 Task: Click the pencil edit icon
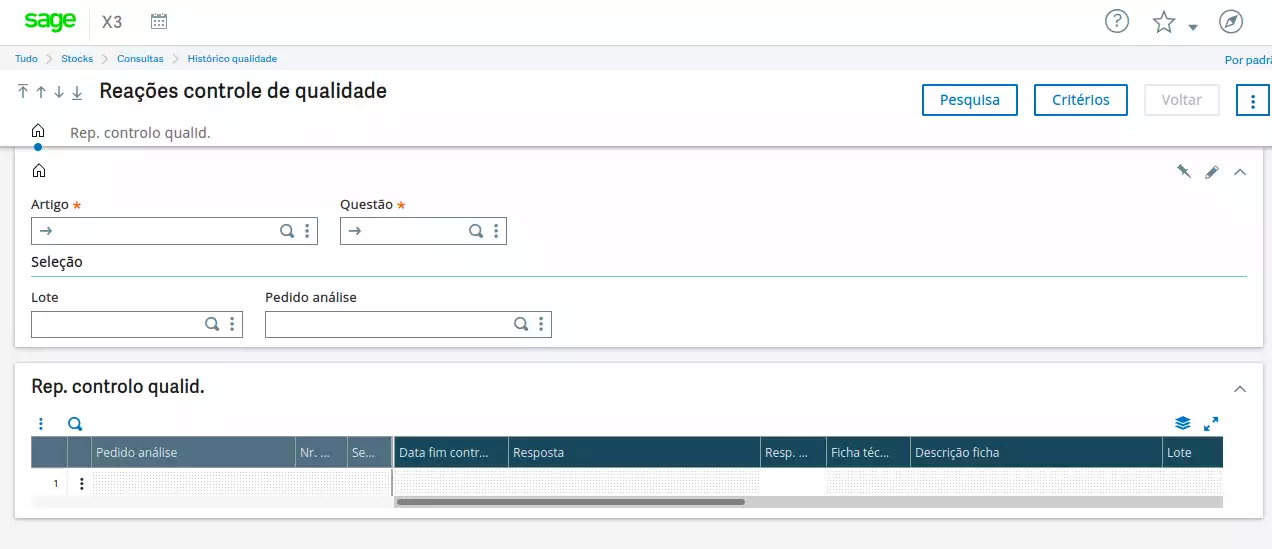click(1212, 172)
